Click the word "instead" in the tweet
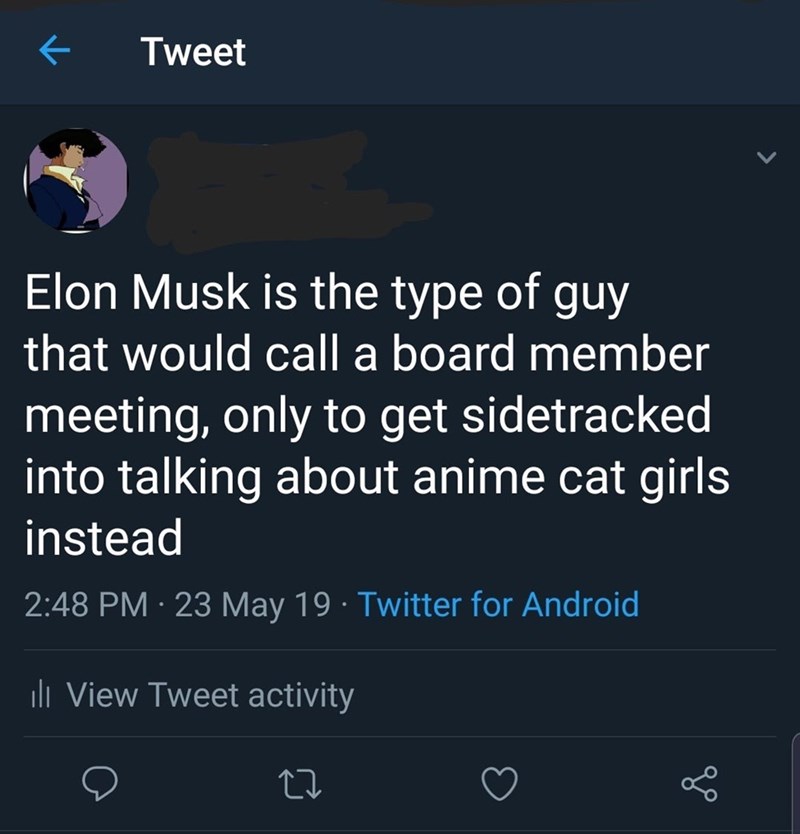 pyautogui.click(x=103, y=538)
